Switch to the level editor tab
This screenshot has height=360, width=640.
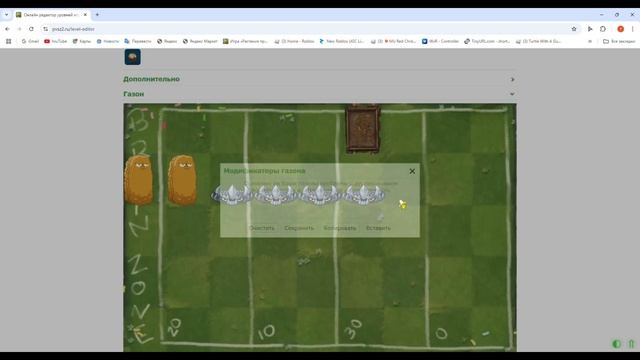click(51, 15)
